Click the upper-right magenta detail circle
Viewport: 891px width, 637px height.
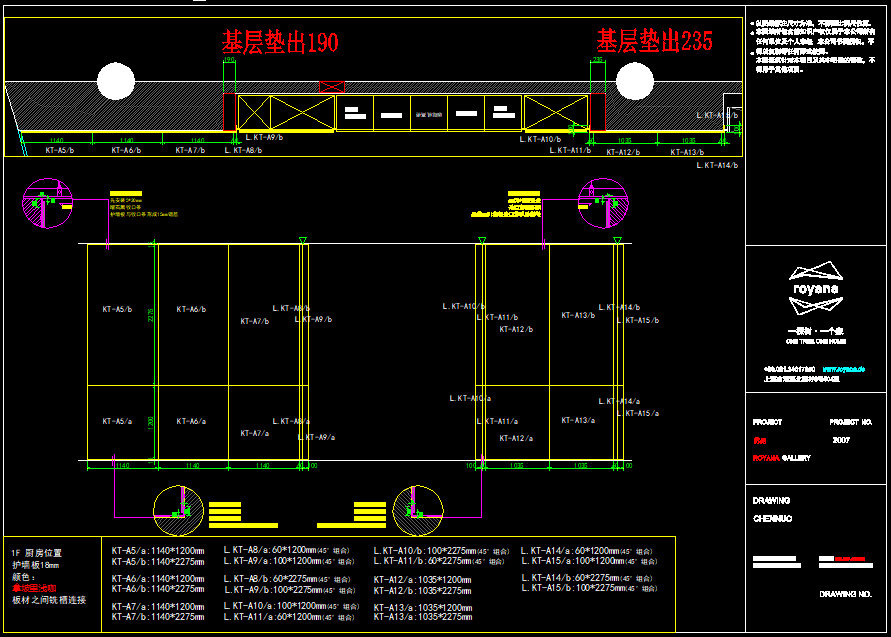click(x=603, y=203)
